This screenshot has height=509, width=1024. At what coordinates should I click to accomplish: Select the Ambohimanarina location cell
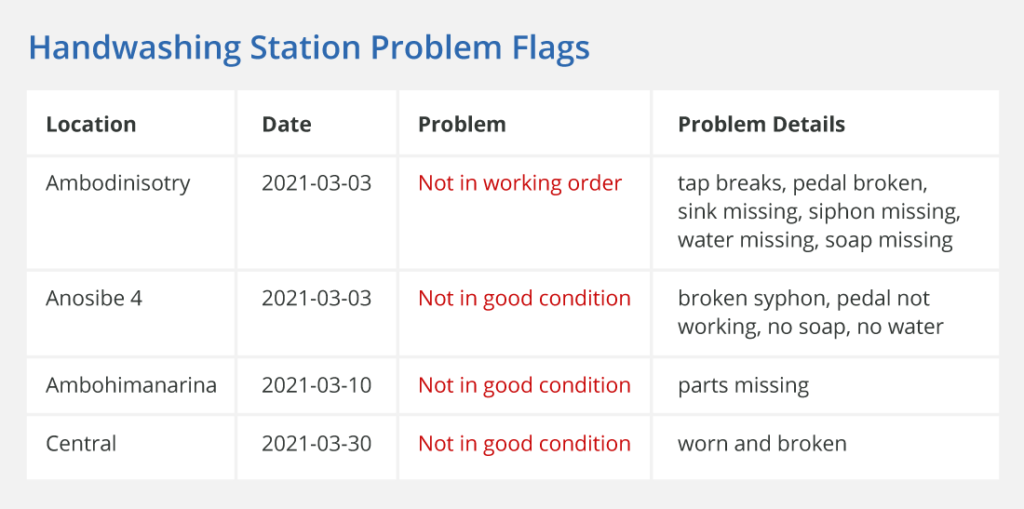[x=131, y=386]
